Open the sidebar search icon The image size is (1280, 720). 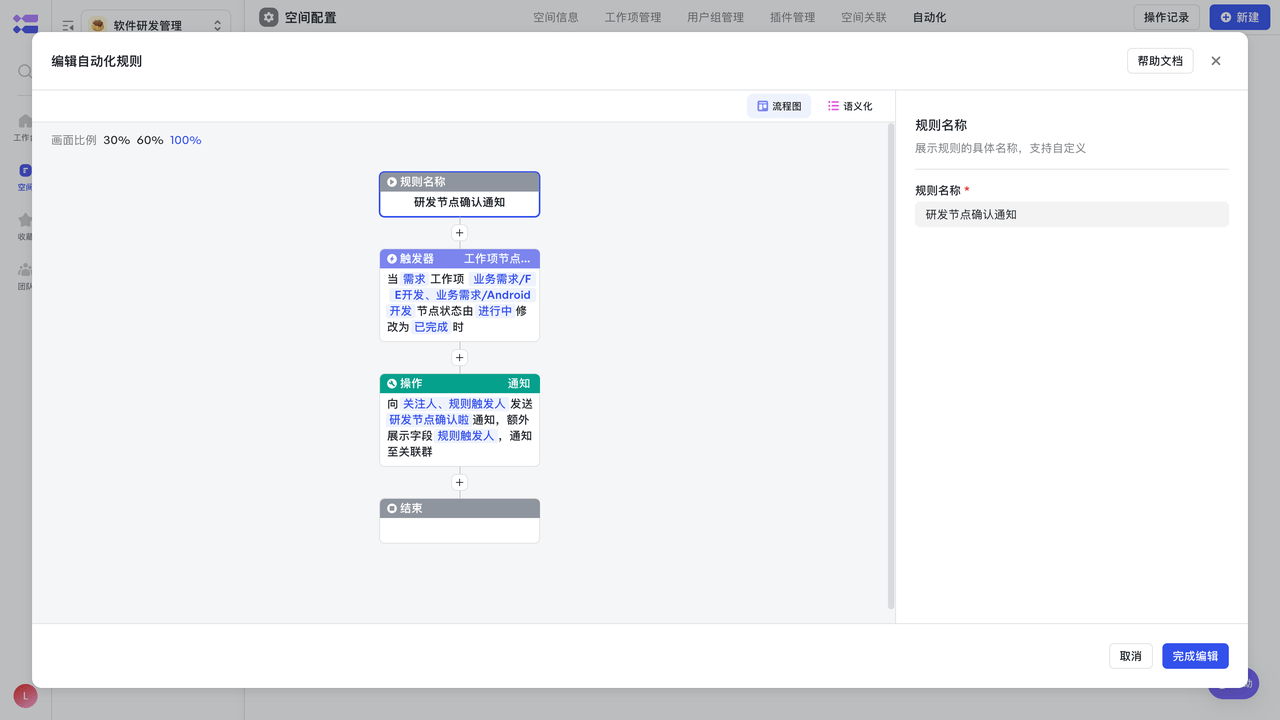pyautogui.click(x=25, y=71)
